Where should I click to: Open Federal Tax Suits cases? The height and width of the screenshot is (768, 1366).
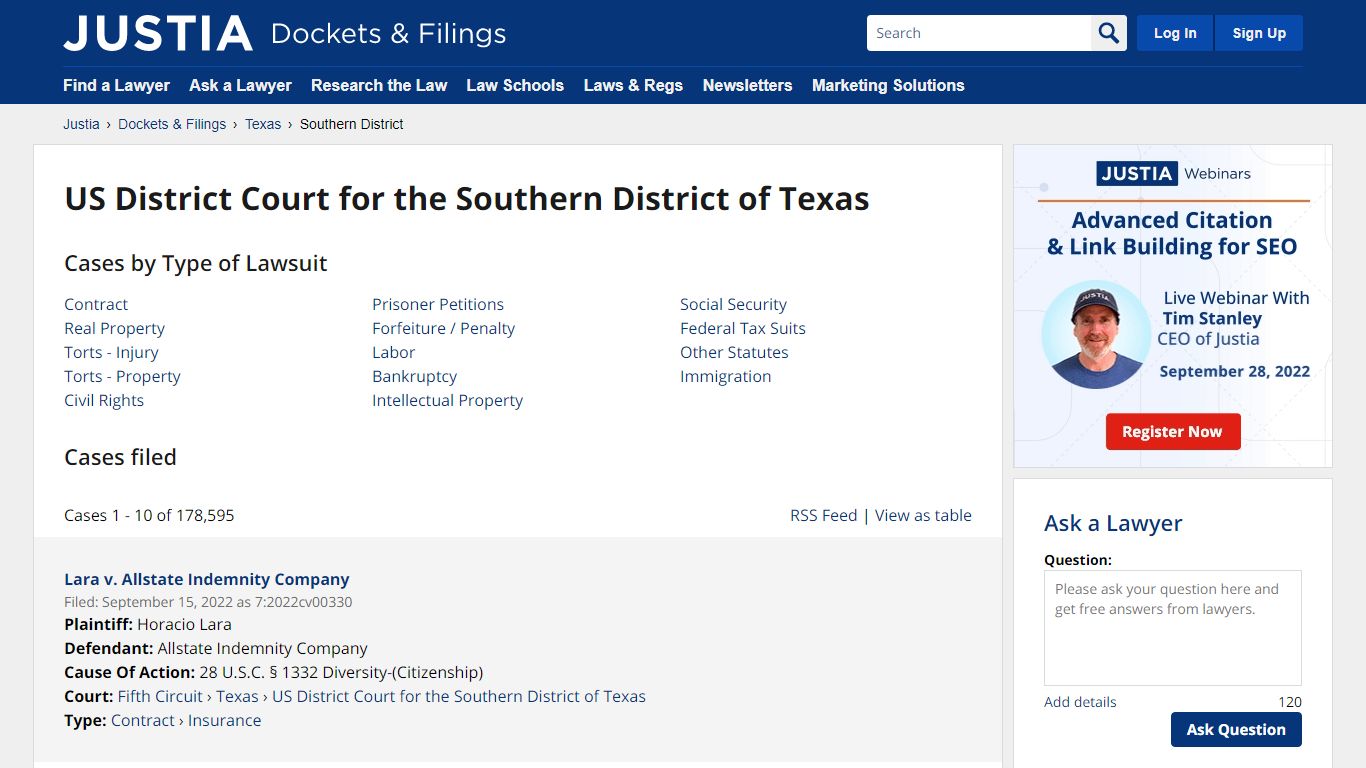point(743,328)
